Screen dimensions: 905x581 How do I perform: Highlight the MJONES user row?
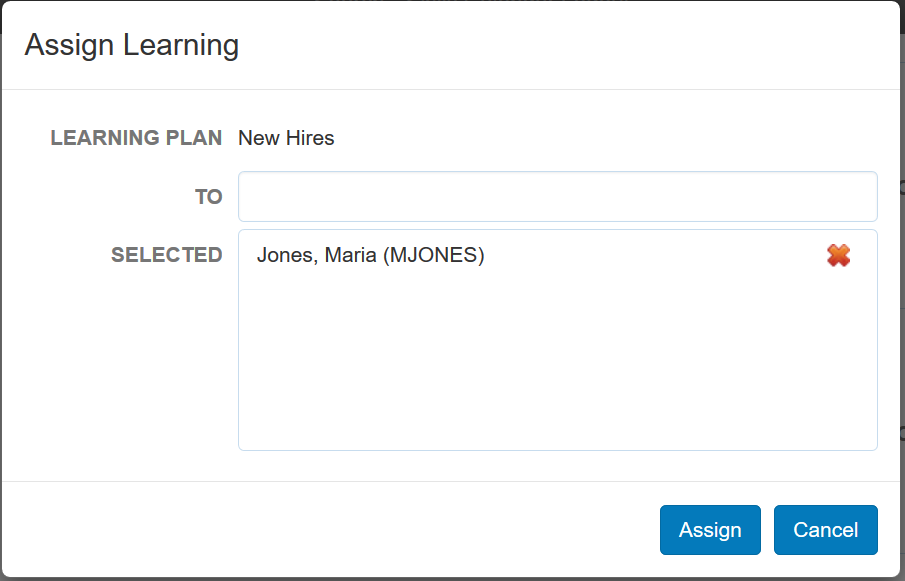[370, 256]
